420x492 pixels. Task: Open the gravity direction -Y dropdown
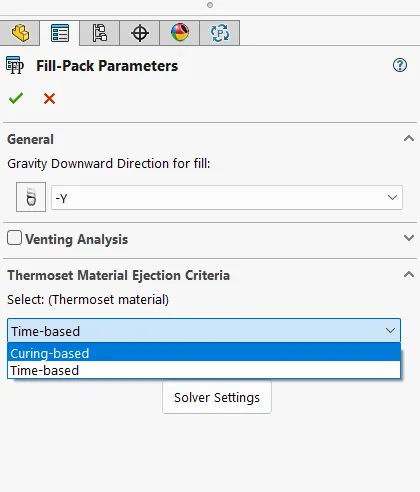coord(227,197)
